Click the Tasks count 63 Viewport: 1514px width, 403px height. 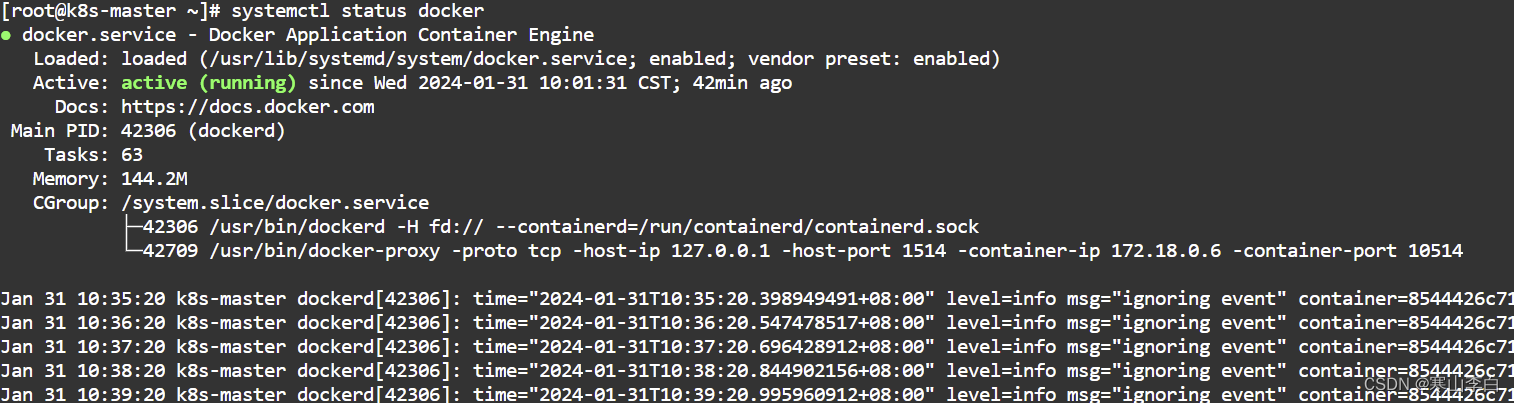point(132,154)
